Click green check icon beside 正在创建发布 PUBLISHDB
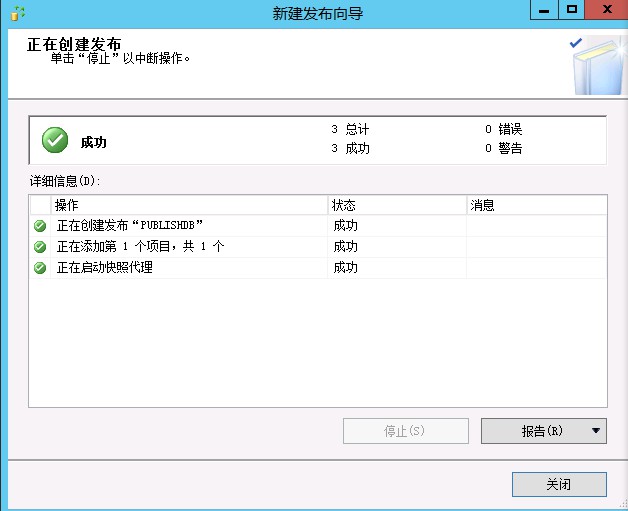 point(40,226)
